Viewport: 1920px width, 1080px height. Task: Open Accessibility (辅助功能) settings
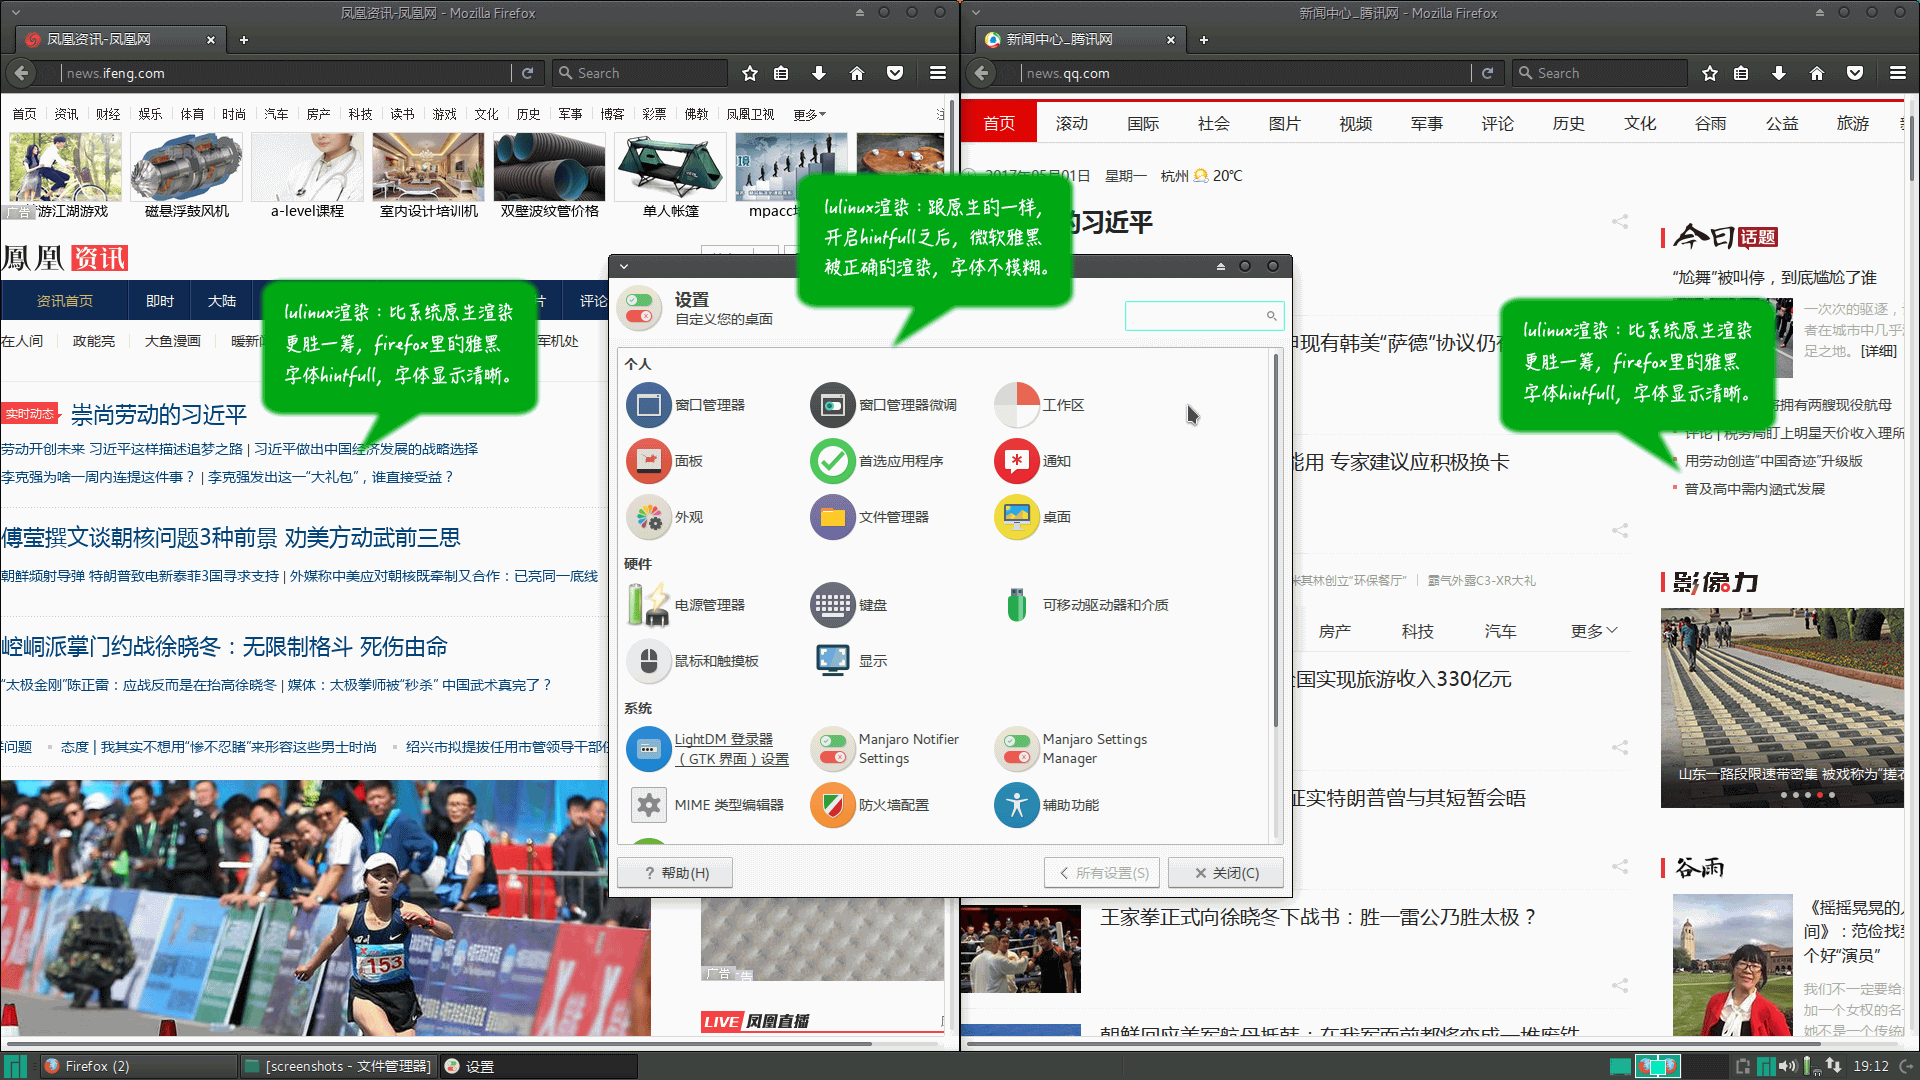(1047, 805)
